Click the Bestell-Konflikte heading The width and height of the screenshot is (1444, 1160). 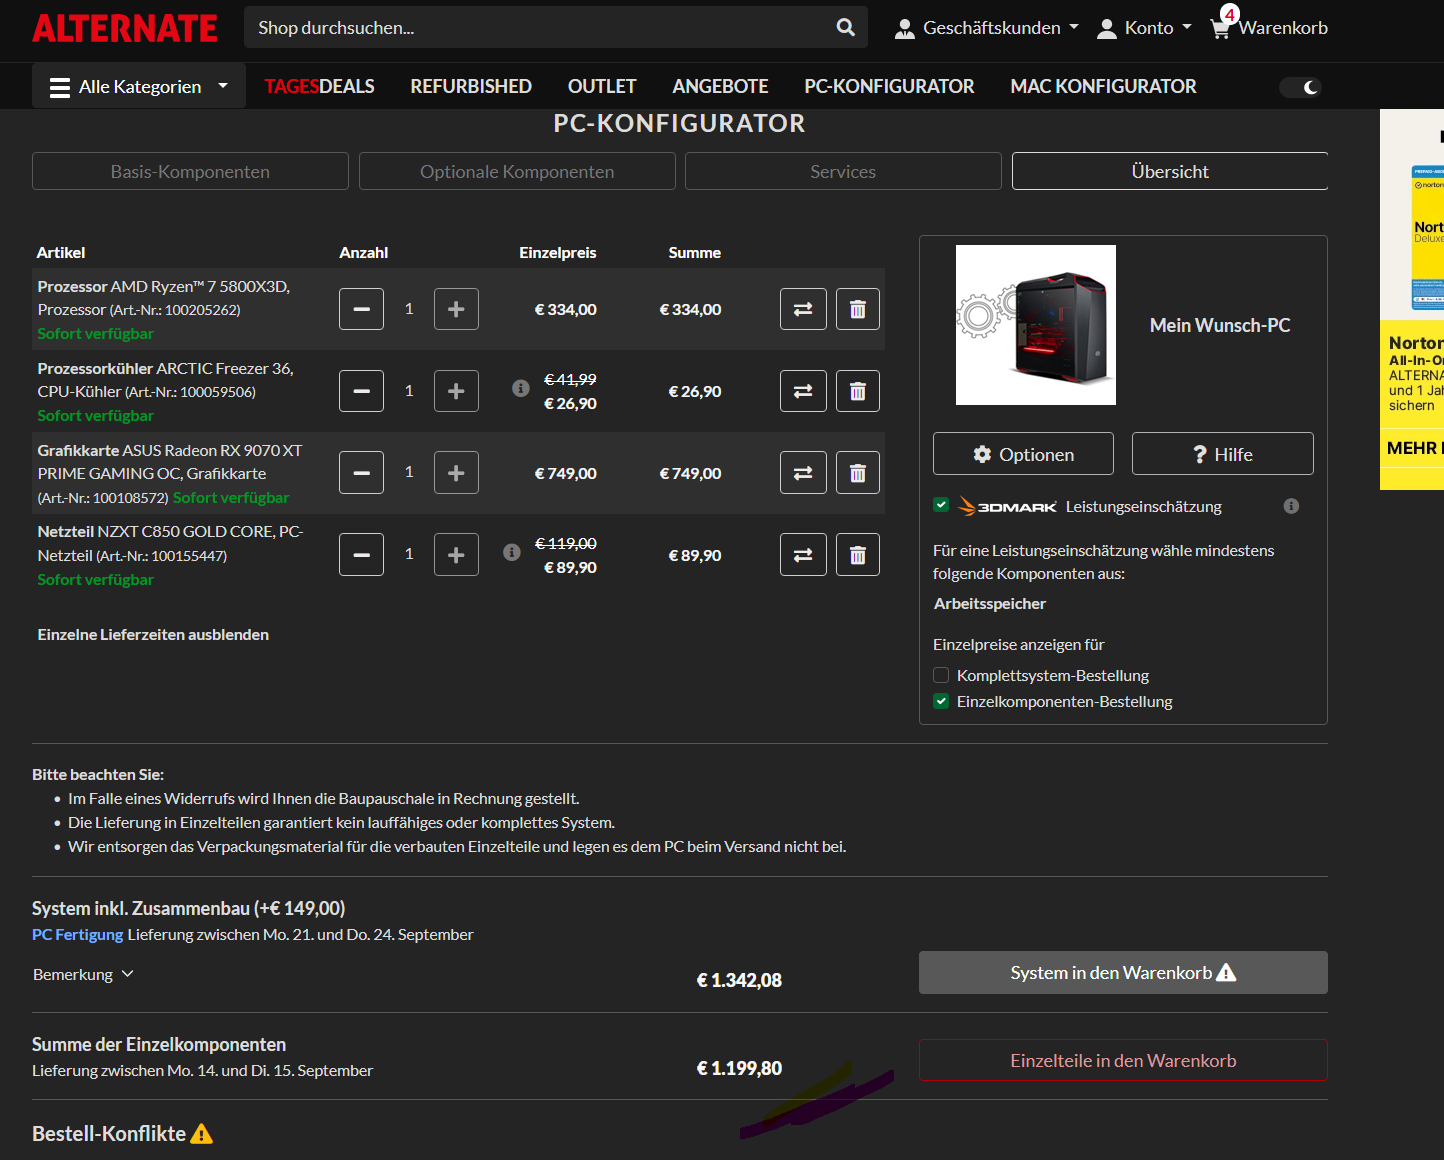pyautogui.click(x=109, y=1134)
